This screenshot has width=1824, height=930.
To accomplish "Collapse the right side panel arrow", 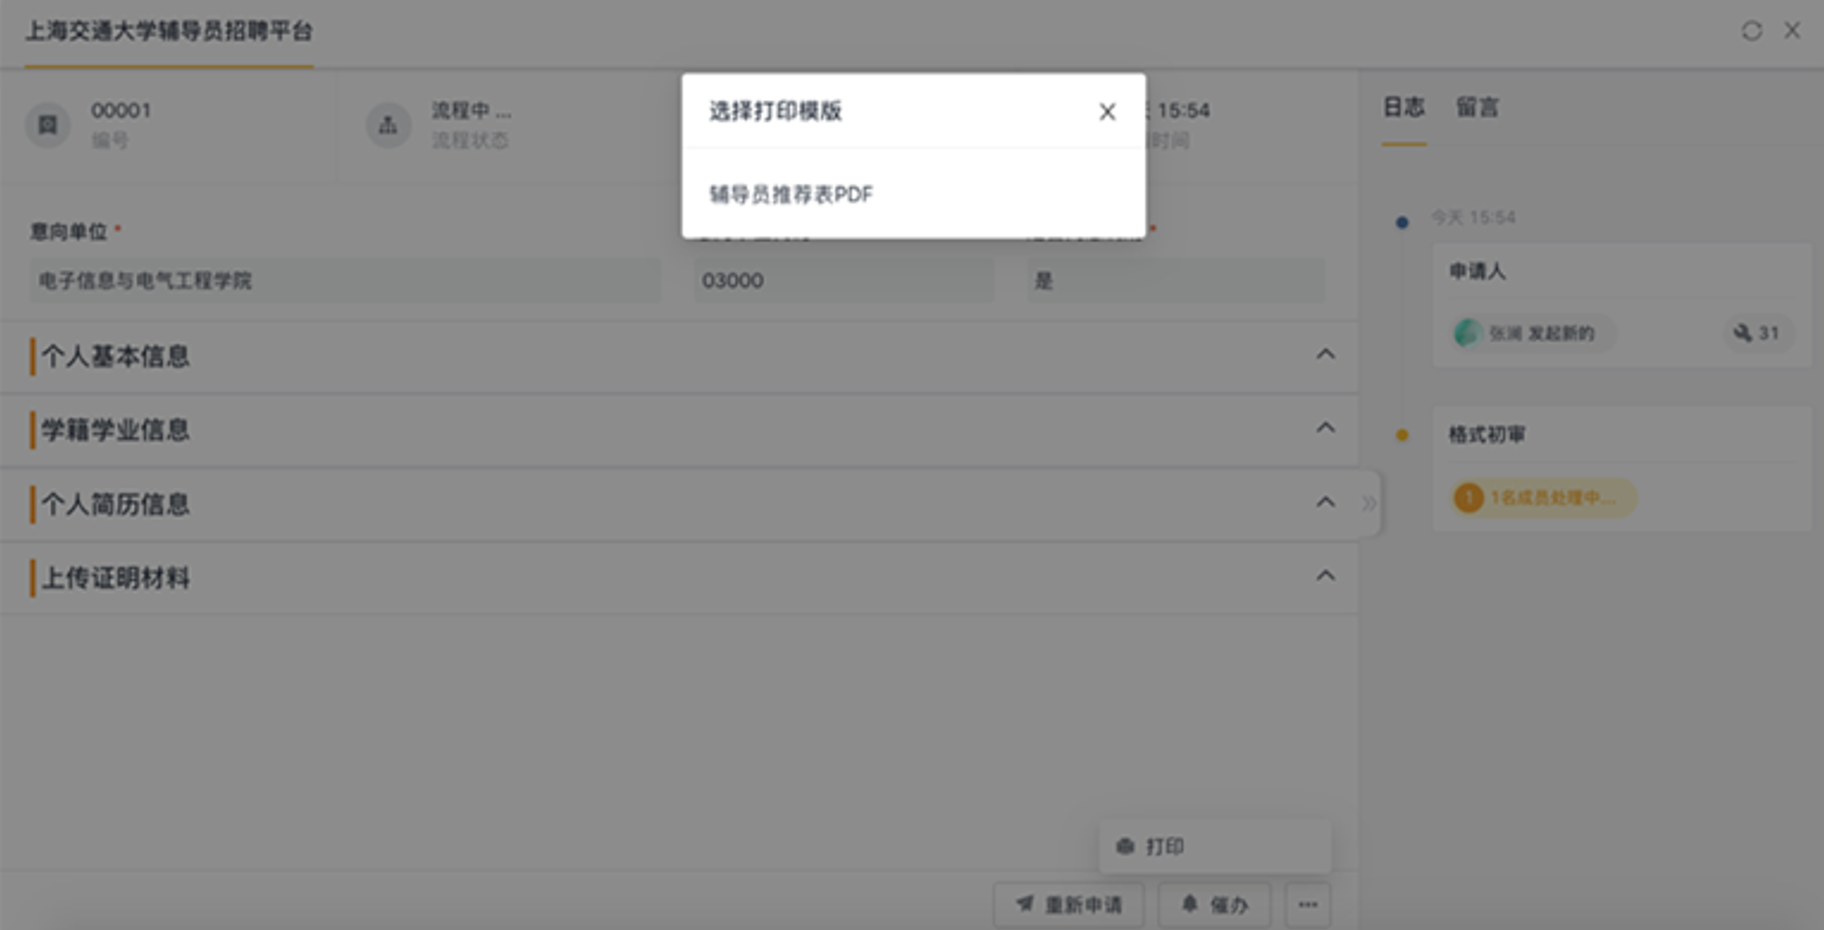I will point(1368,503).
